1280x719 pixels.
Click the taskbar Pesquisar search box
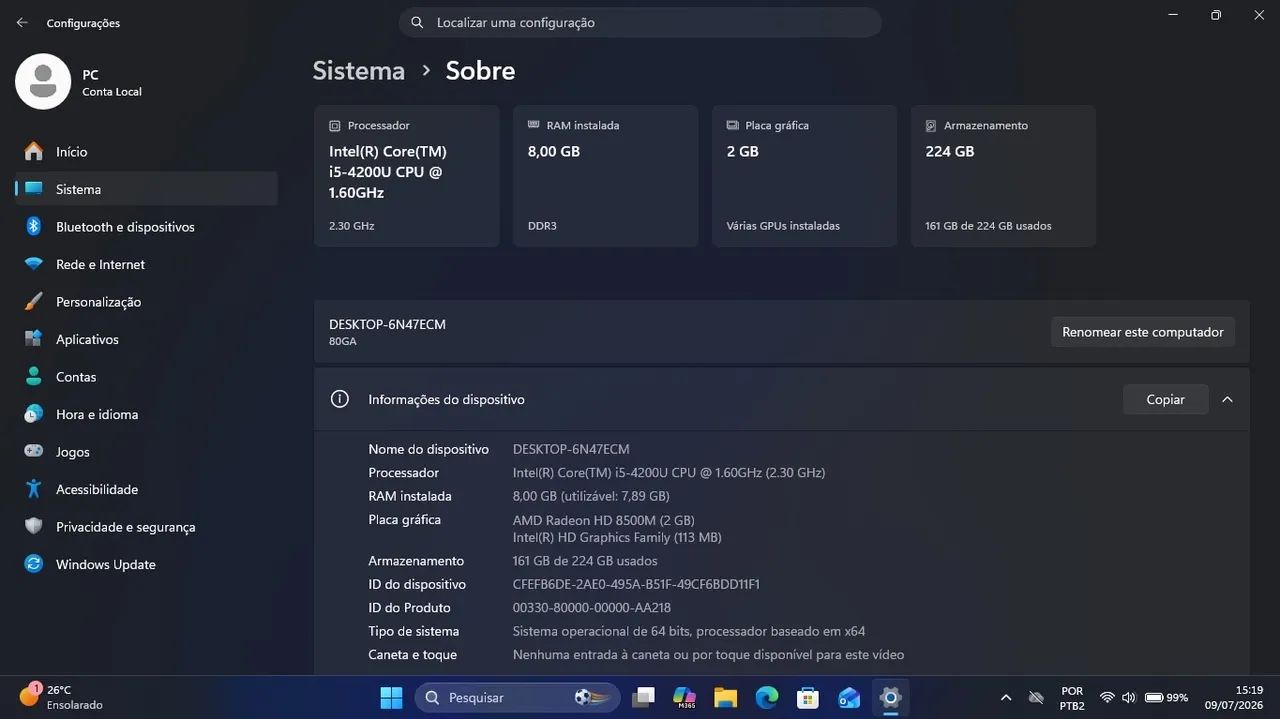coord(516,697)
